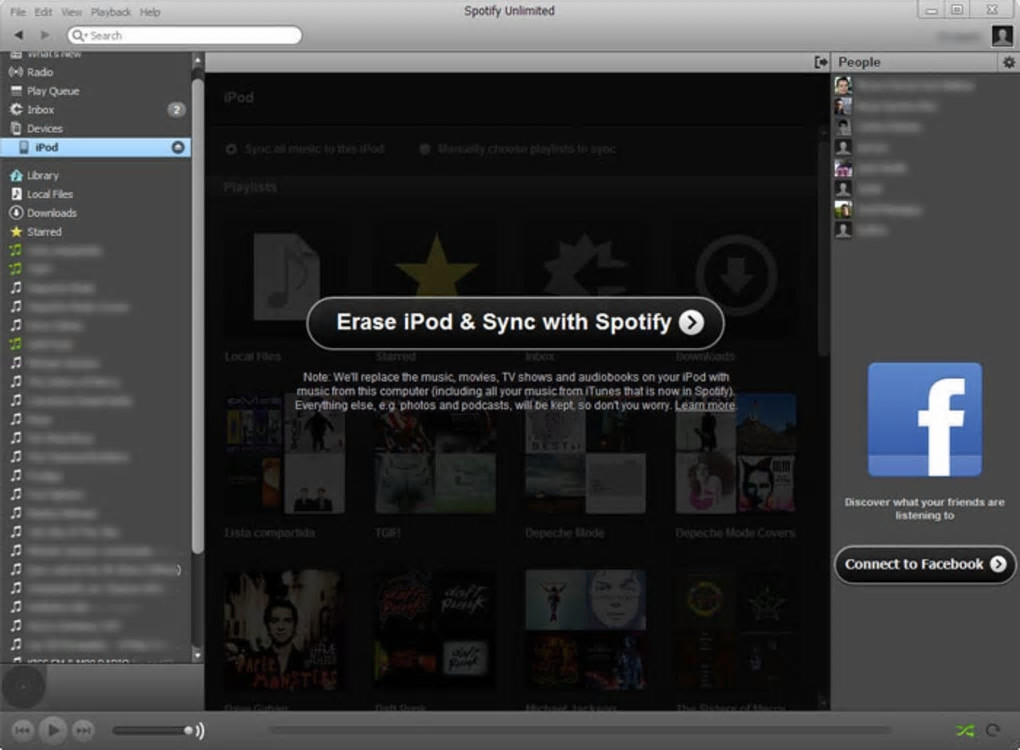Select the first person avatar in People

843,85
